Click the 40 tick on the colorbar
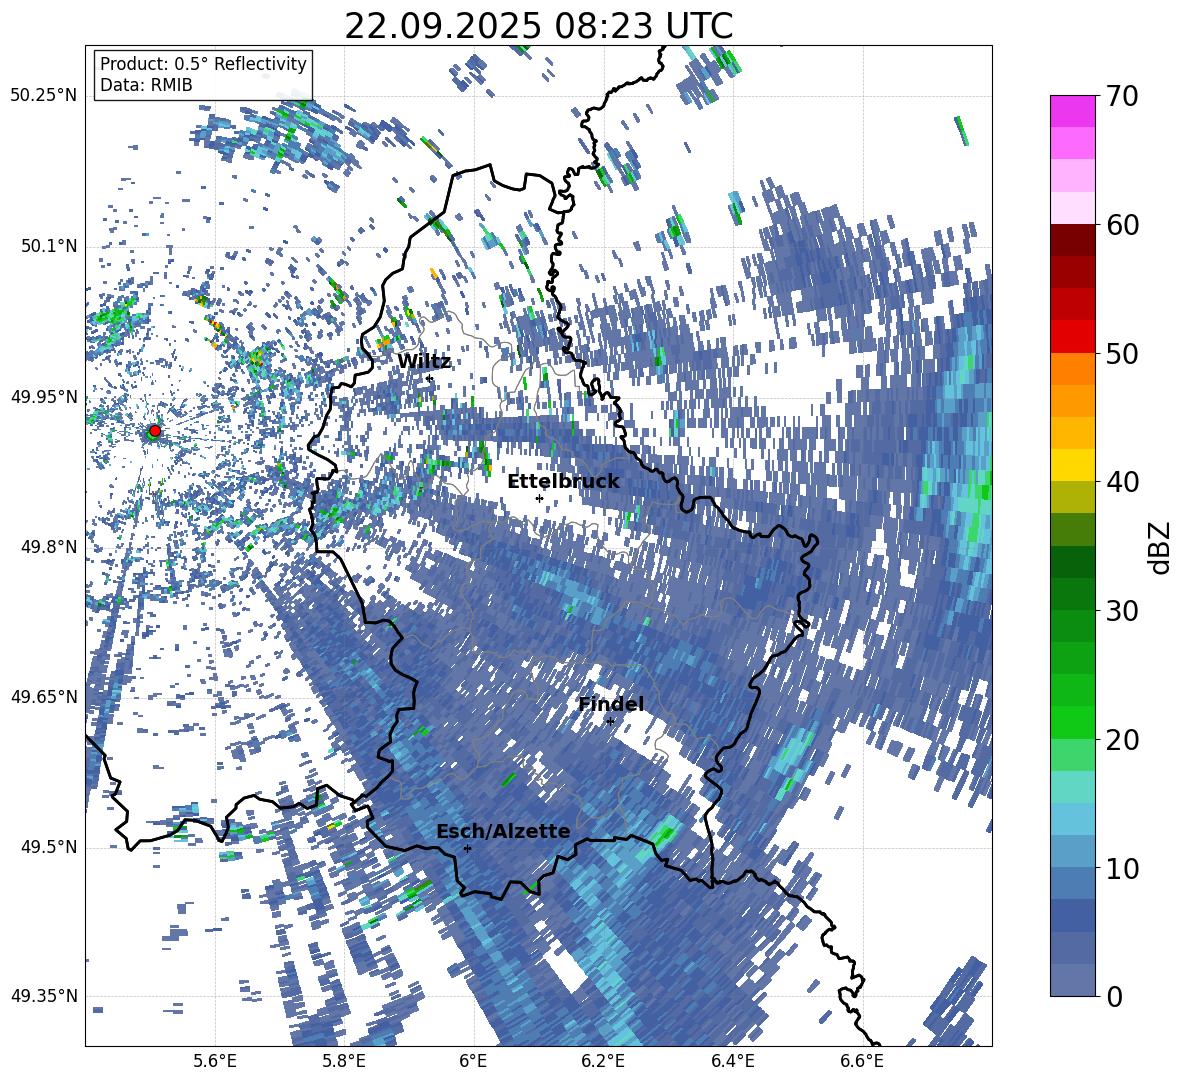The image size is (1184, 1081). coord(1122,482)
